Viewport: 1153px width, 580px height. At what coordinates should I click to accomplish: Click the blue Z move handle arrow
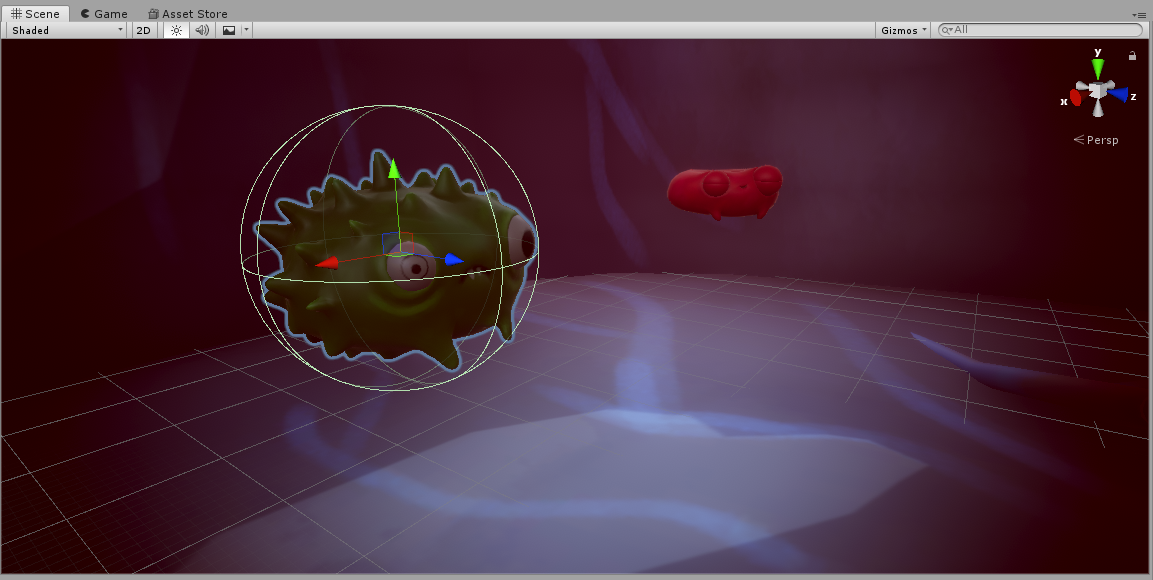pos(454,259)
